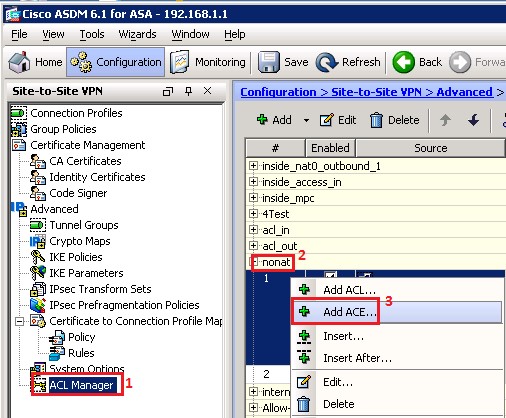
Task: Open the Monitoring view
Action: pyautogui.click(x=208, y=62)
